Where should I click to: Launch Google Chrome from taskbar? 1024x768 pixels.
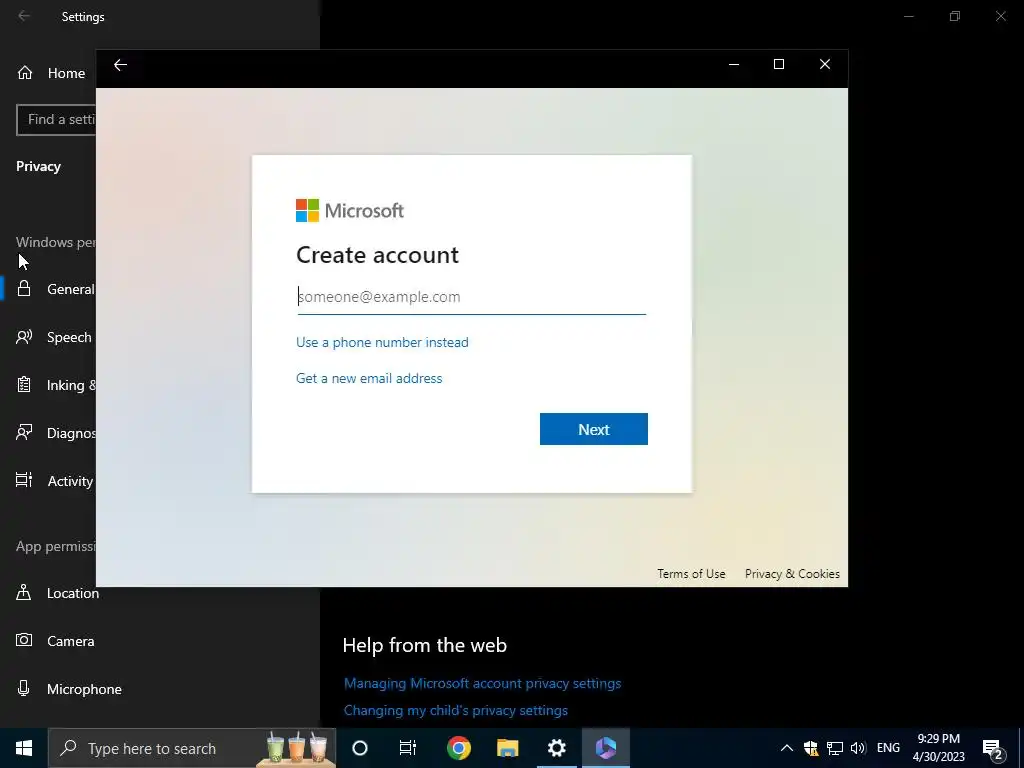(458, 748)
